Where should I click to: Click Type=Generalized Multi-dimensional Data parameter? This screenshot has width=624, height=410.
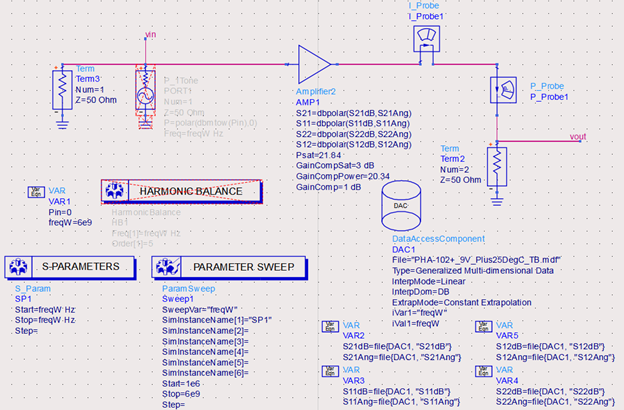click(x=473, y=271)
